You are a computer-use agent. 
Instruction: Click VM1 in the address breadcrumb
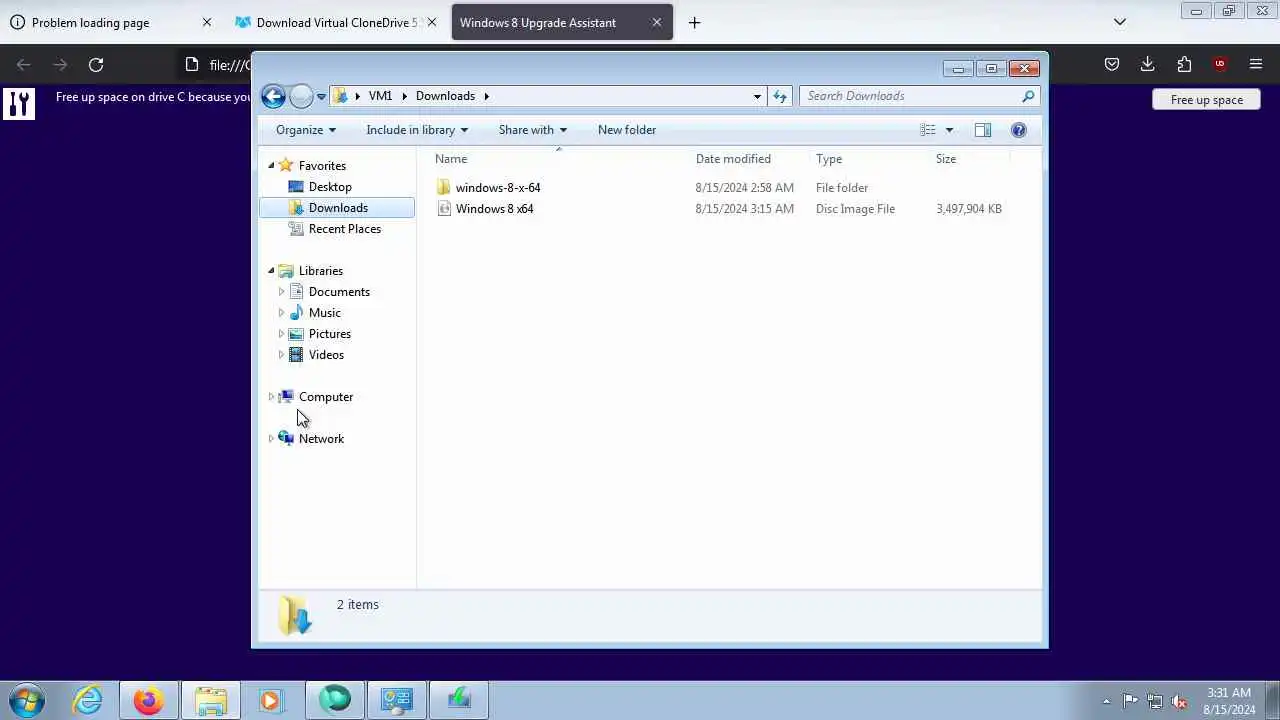click(x=380, y=96)
